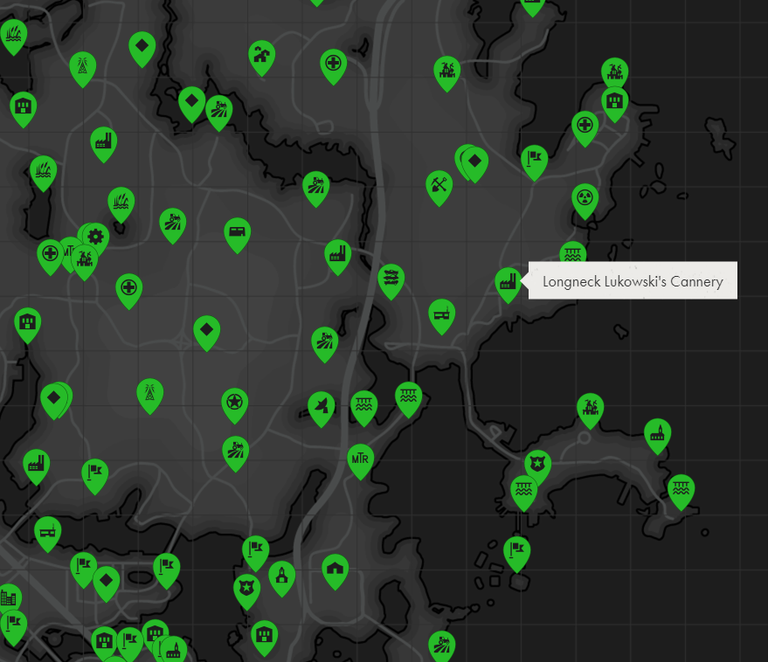Select the church marker next to the police badge
768x662 pixels.
(282, 577)
